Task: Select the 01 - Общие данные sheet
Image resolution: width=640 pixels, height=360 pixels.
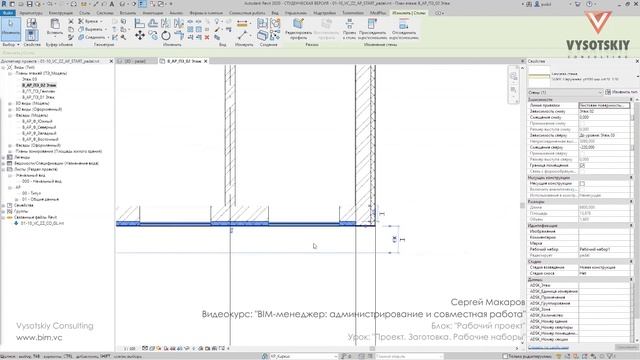Action: (x=40, y=200)
